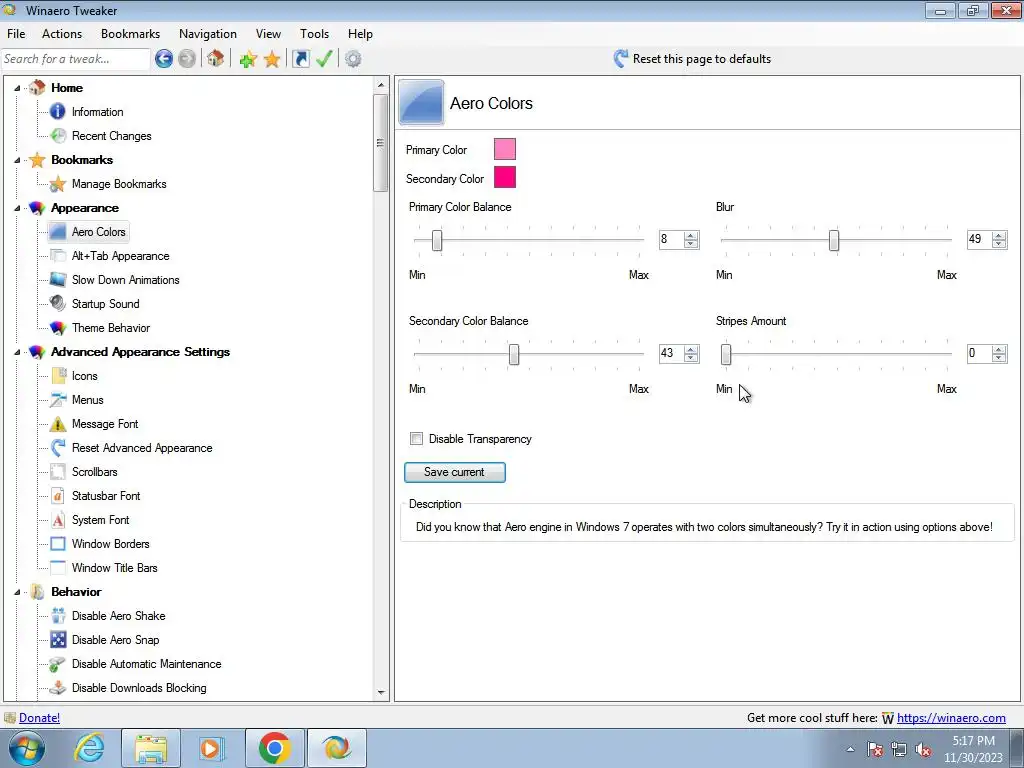The image size is (1024, 768).
Task: Click the Reset Advanced Appearance arrow icon
Action: (57, 448)
